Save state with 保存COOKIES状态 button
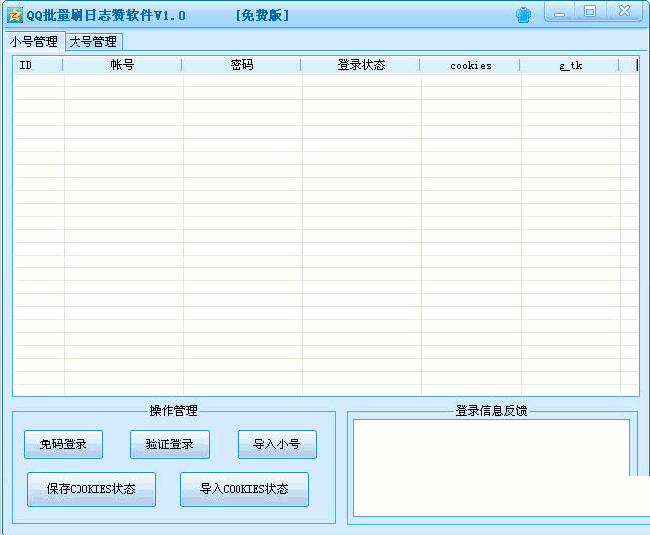 [91, 489]
